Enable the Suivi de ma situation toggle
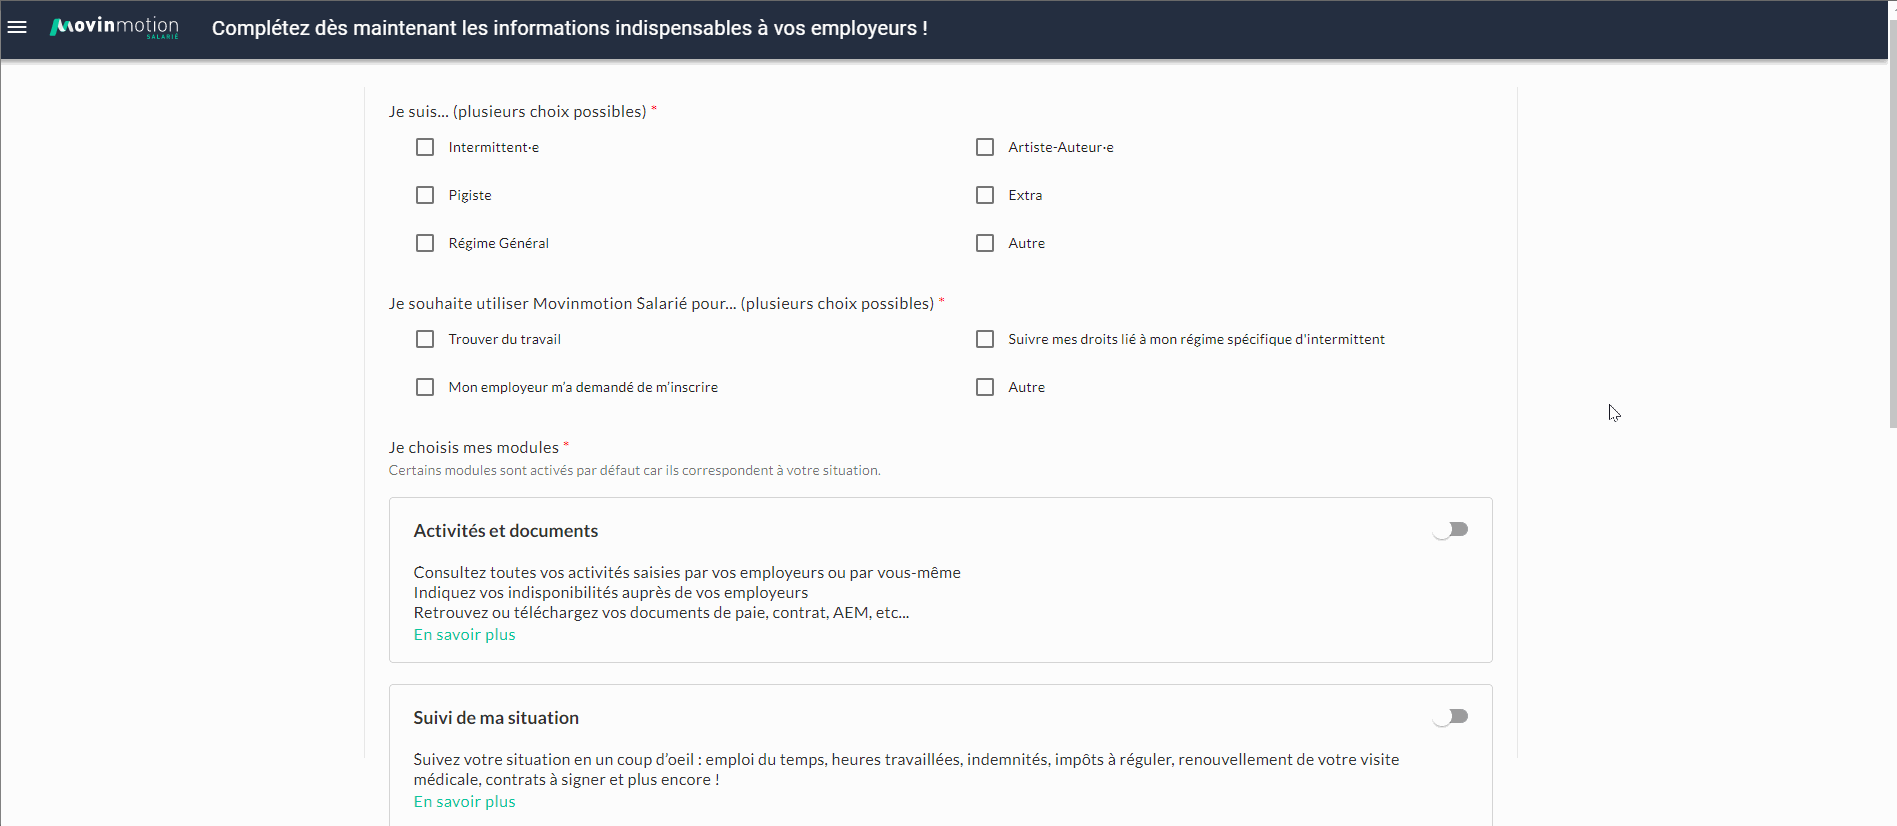This screenshot has height=826, width=1897. coord(1450,717)
